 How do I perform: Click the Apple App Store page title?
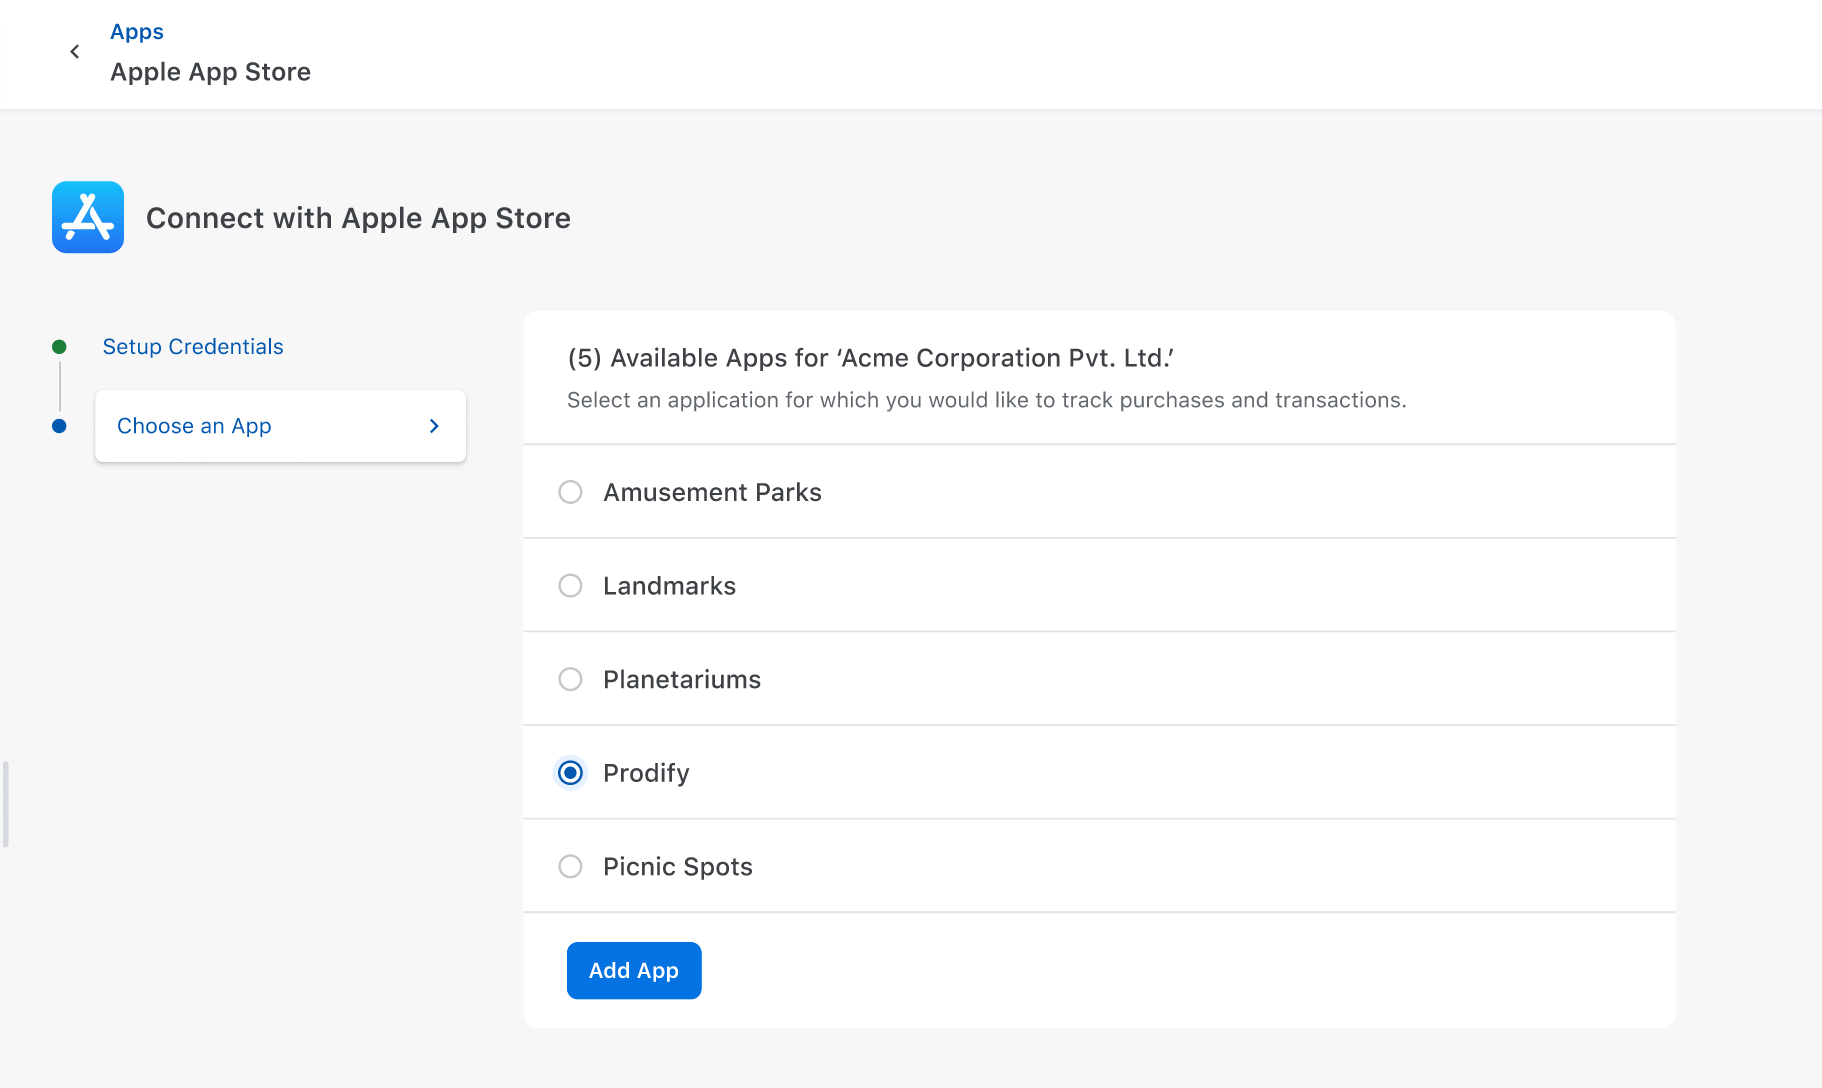tap(210, 72)
